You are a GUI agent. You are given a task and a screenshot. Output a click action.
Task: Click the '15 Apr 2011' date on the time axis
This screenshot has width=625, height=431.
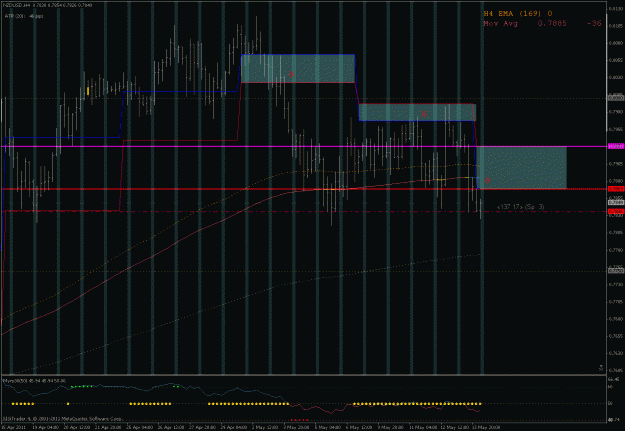pos(12,427)
